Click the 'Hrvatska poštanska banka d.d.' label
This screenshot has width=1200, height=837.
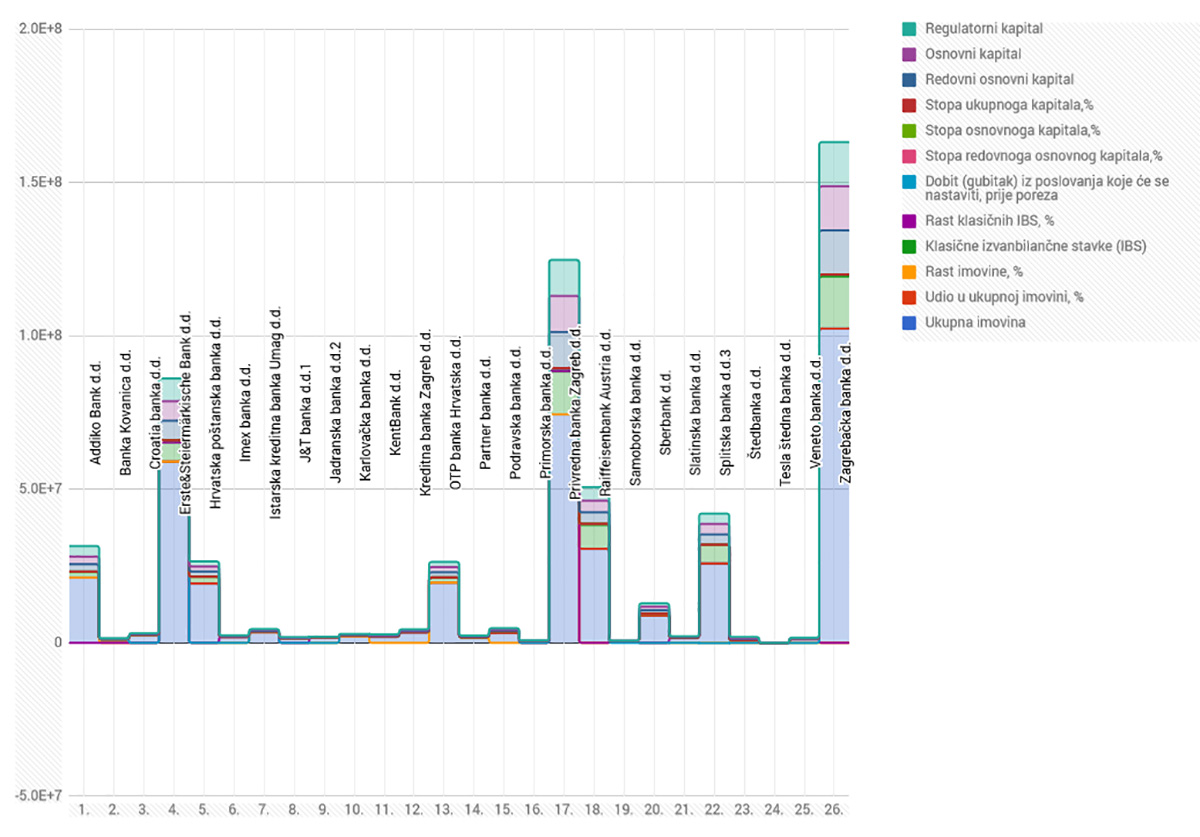(x=215, y=414)
